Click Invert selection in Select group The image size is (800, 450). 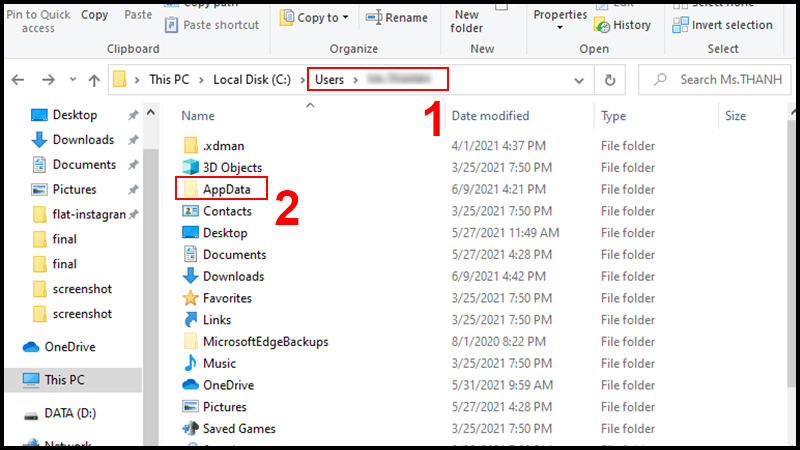pyautogui.click(x=722, y=24)
